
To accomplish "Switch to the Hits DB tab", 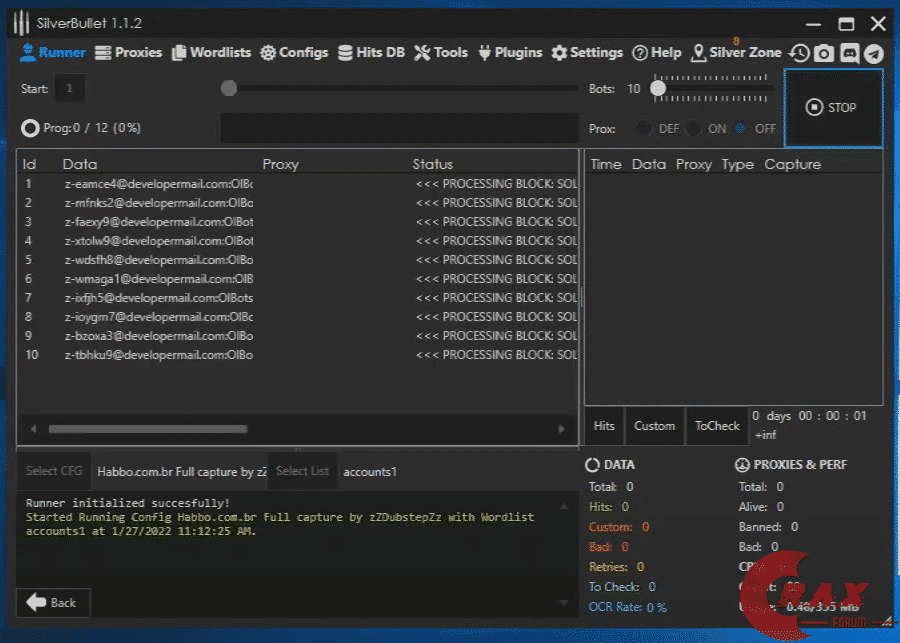I will pyautogui.click(x=371, y=52).
